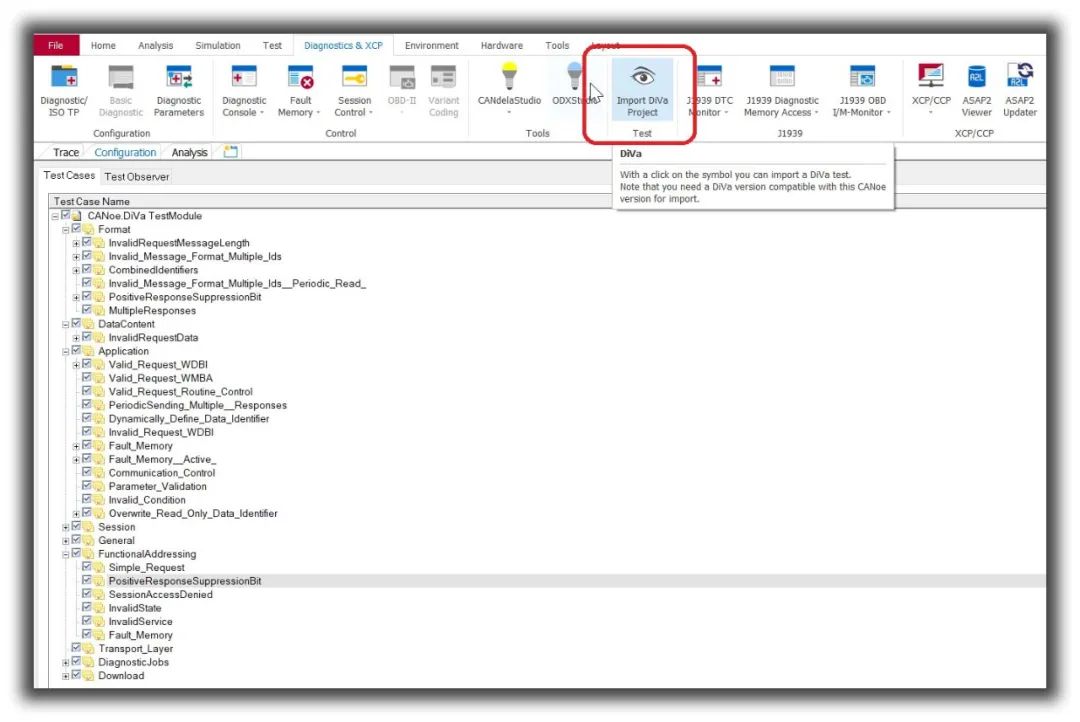Click the OBD-II icon
The width and height of the screenshot is (1080, 722).
(x=402, y=76)
